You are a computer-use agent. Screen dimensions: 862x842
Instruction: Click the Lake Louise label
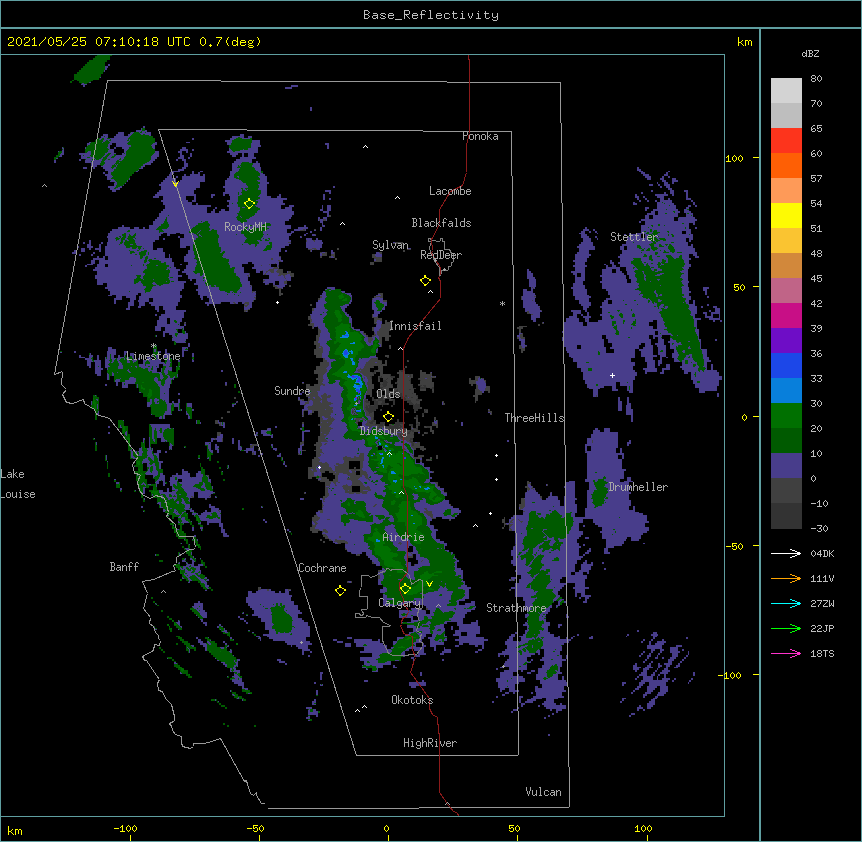(18, 484)
